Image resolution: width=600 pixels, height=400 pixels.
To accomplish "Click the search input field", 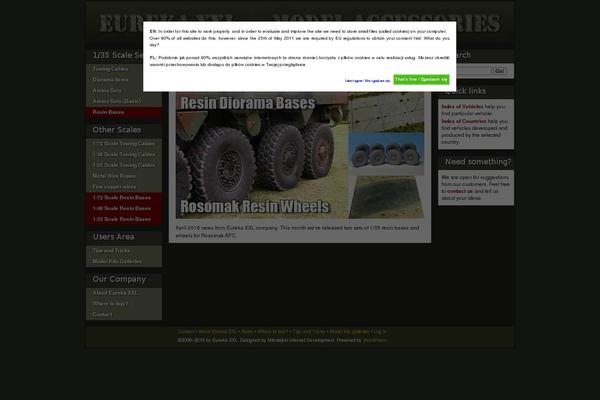I will point(473,71).
